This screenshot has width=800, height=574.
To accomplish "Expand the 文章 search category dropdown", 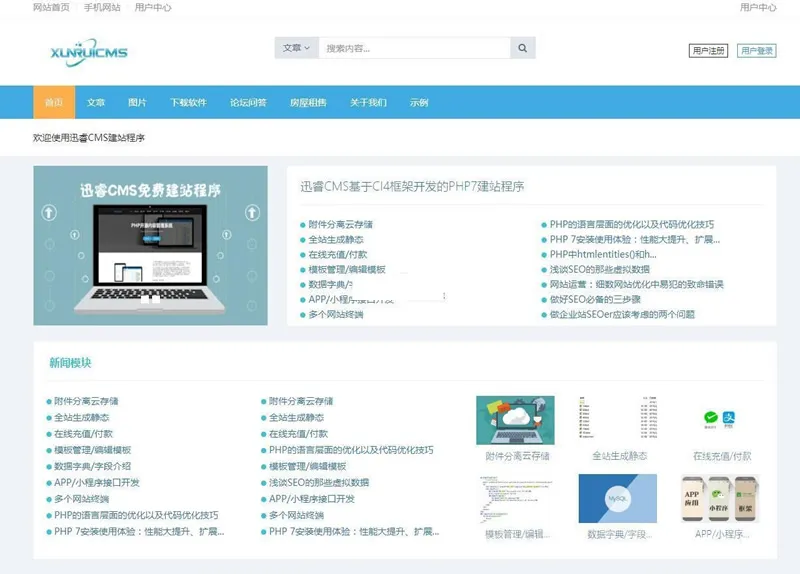I will pos(297,48).
